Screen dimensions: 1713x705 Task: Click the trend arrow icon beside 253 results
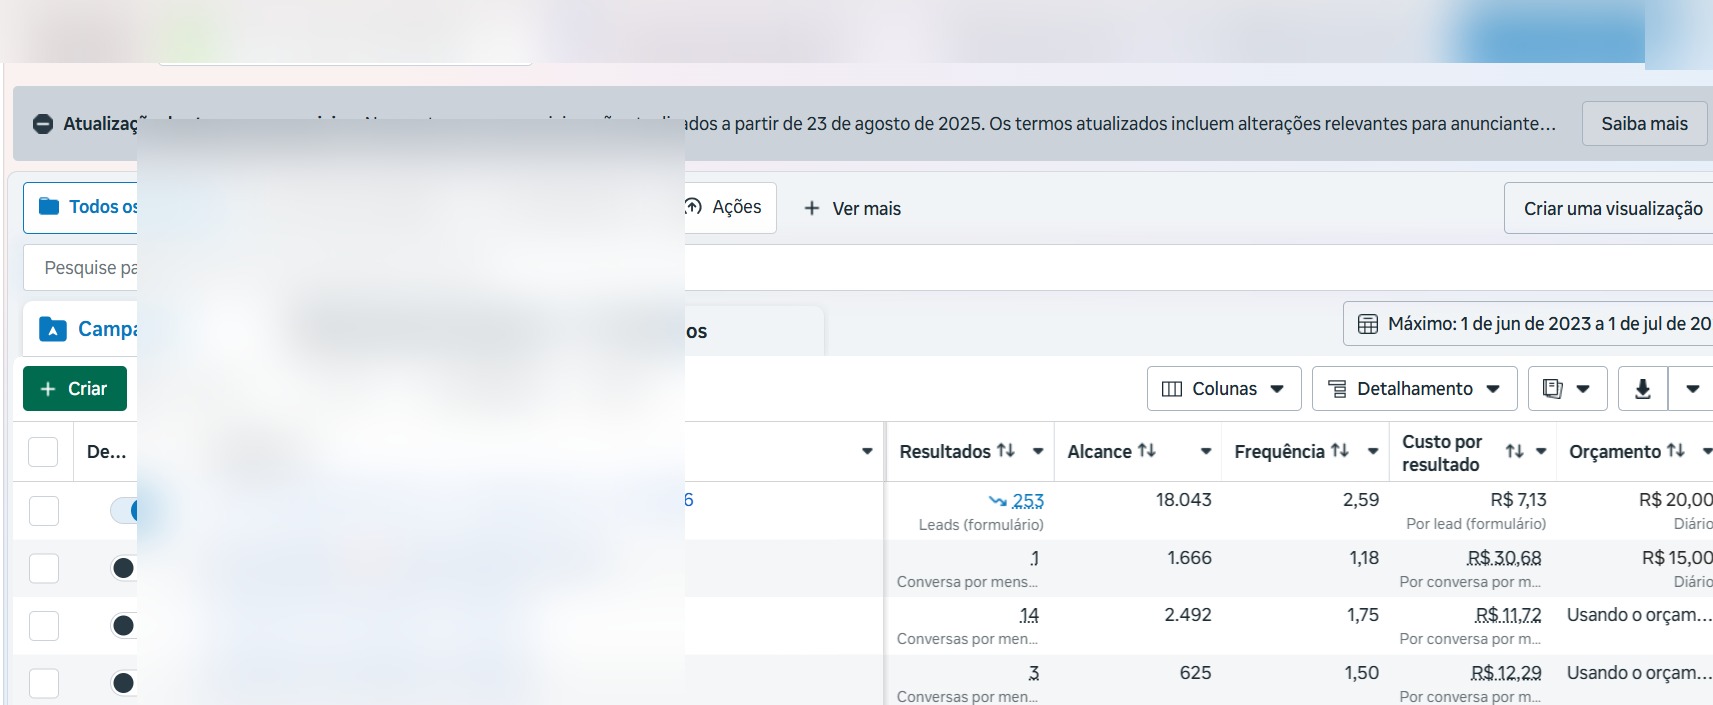(998, 501)
